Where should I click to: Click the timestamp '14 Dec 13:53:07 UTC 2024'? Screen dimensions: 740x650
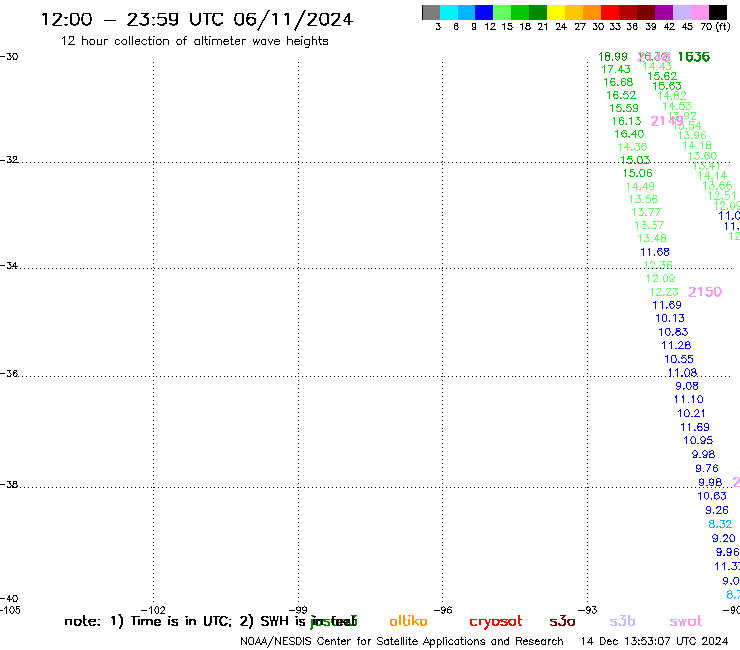click(654, 642)
